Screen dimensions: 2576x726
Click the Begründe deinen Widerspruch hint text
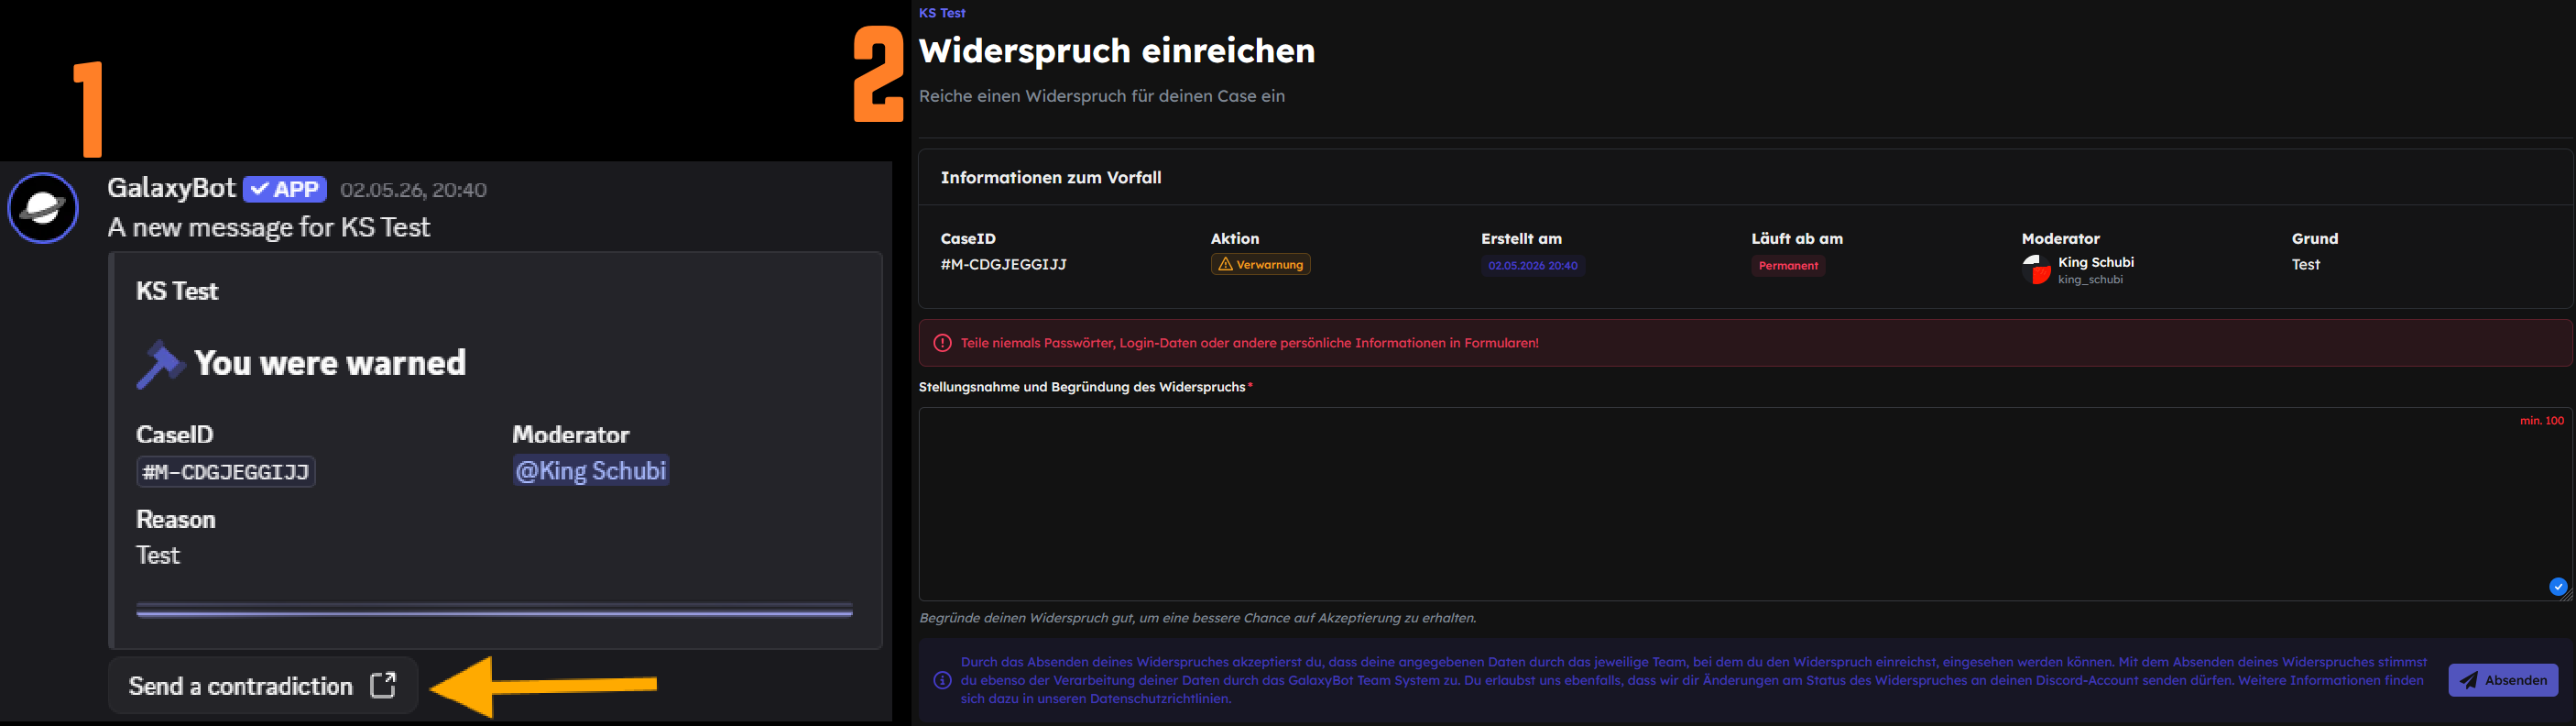(x=1197, y=618)
